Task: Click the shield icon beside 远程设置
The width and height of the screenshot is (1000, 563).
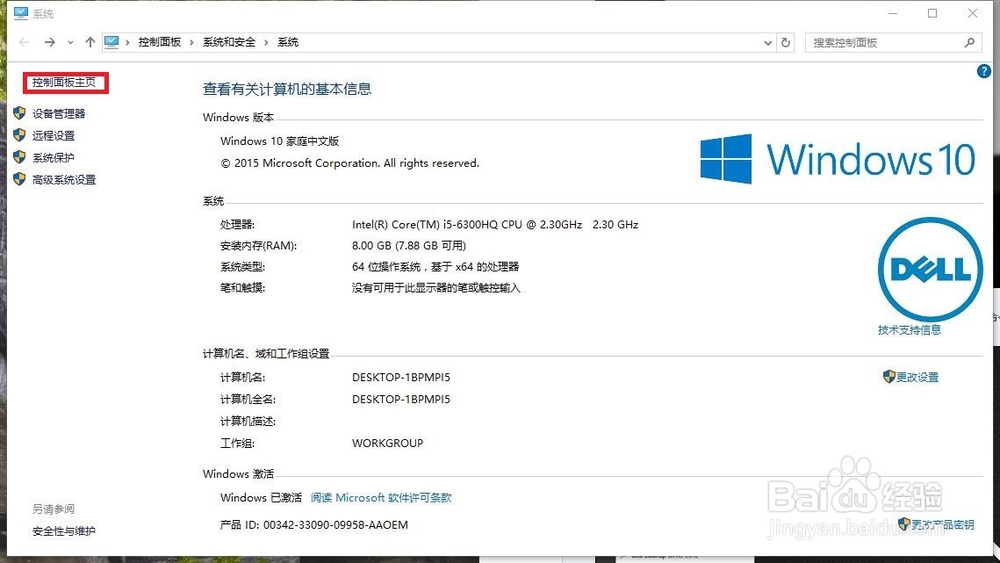Action: click(20, 135)
